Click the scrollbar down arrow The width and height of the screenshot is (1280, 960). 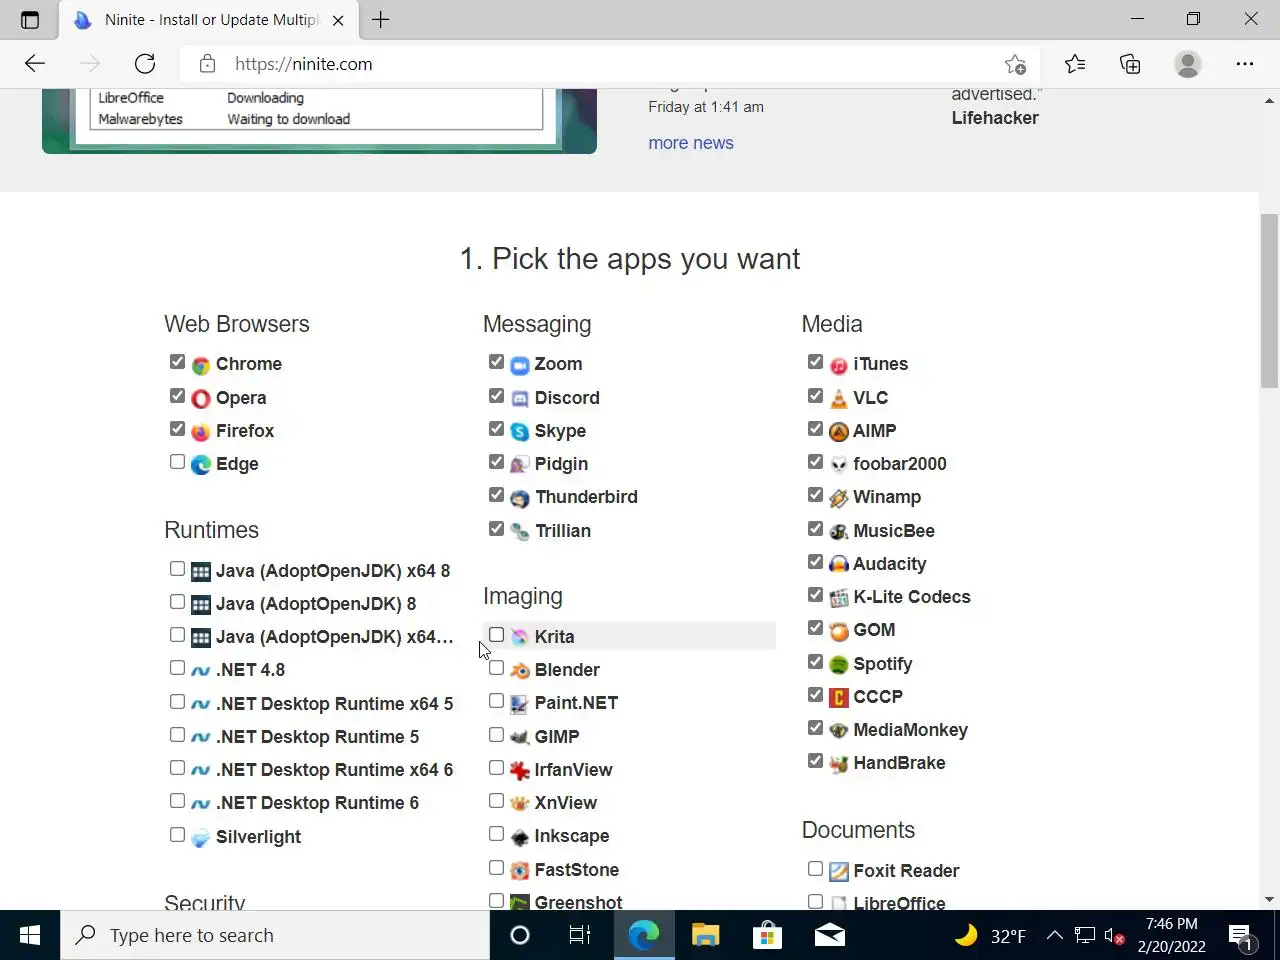point(1269,900)
